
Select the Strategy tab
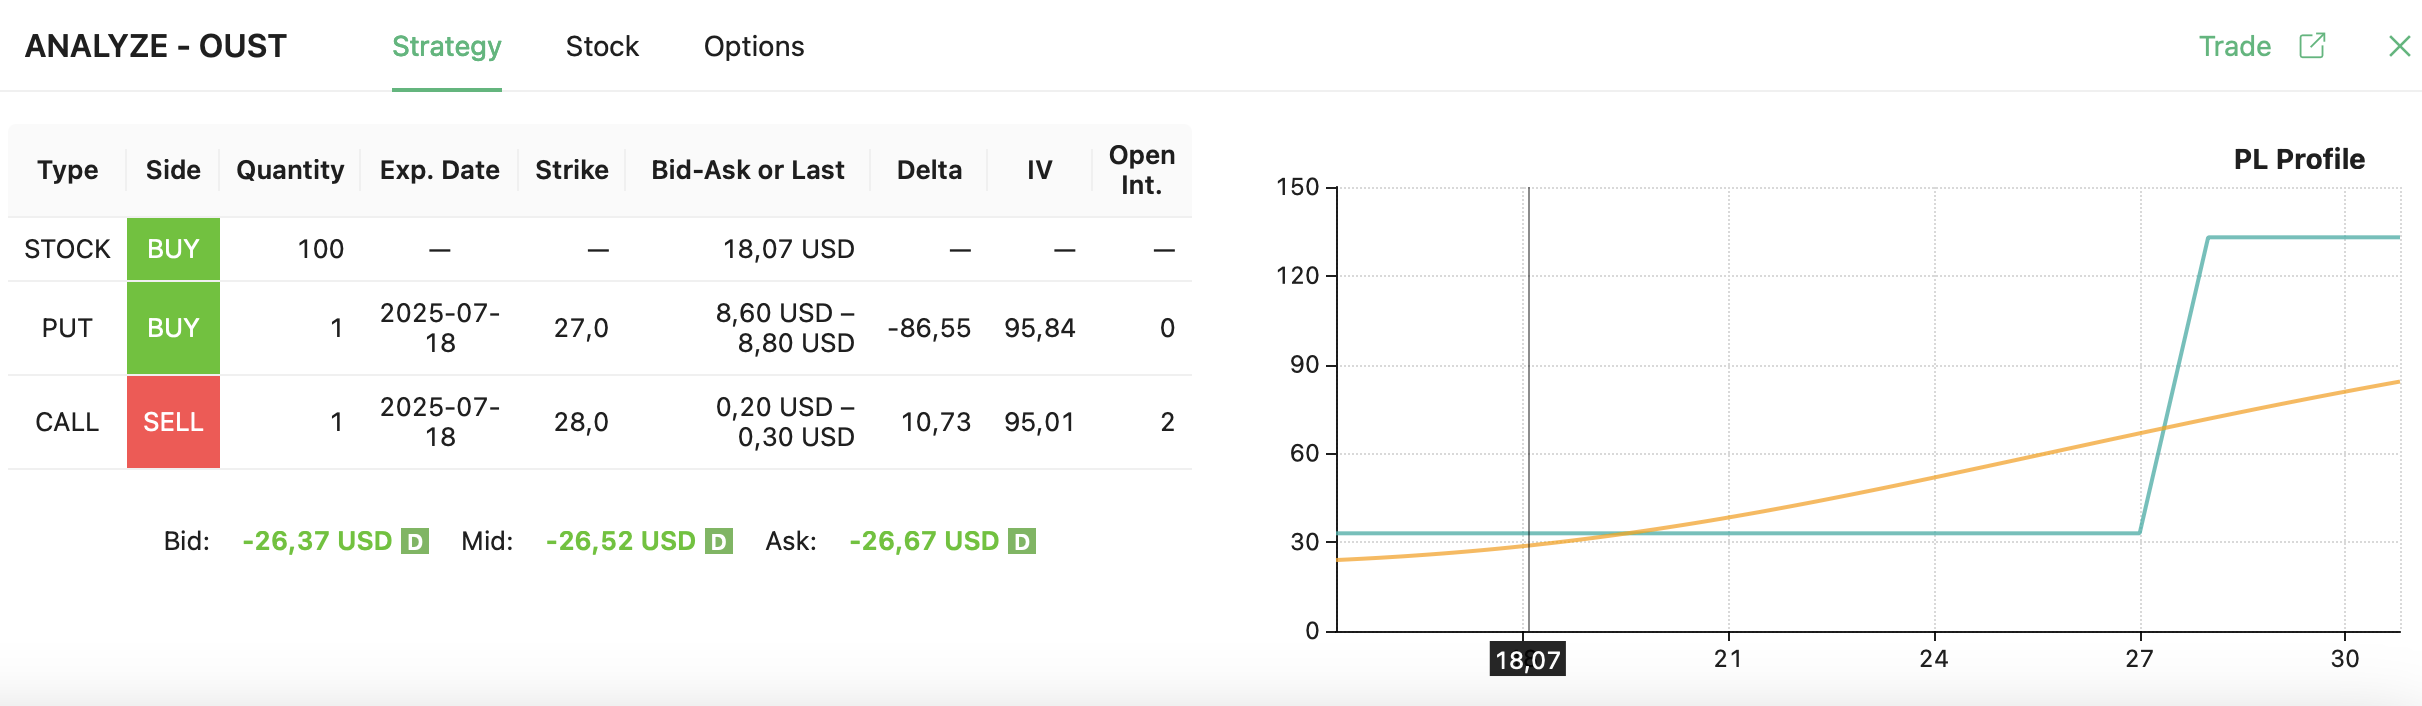[x=446, y=46]
